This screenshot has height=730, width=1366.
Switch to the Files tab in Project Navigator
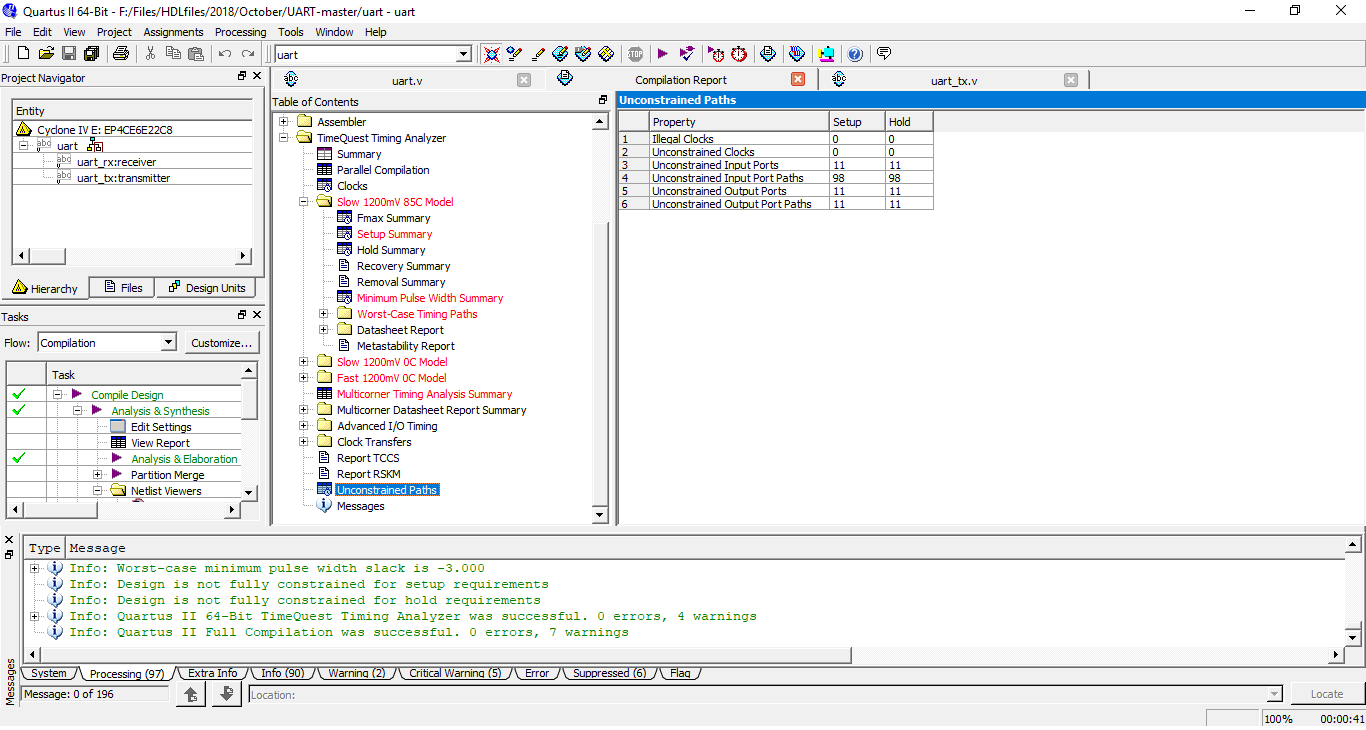click(x=121, y=288)
